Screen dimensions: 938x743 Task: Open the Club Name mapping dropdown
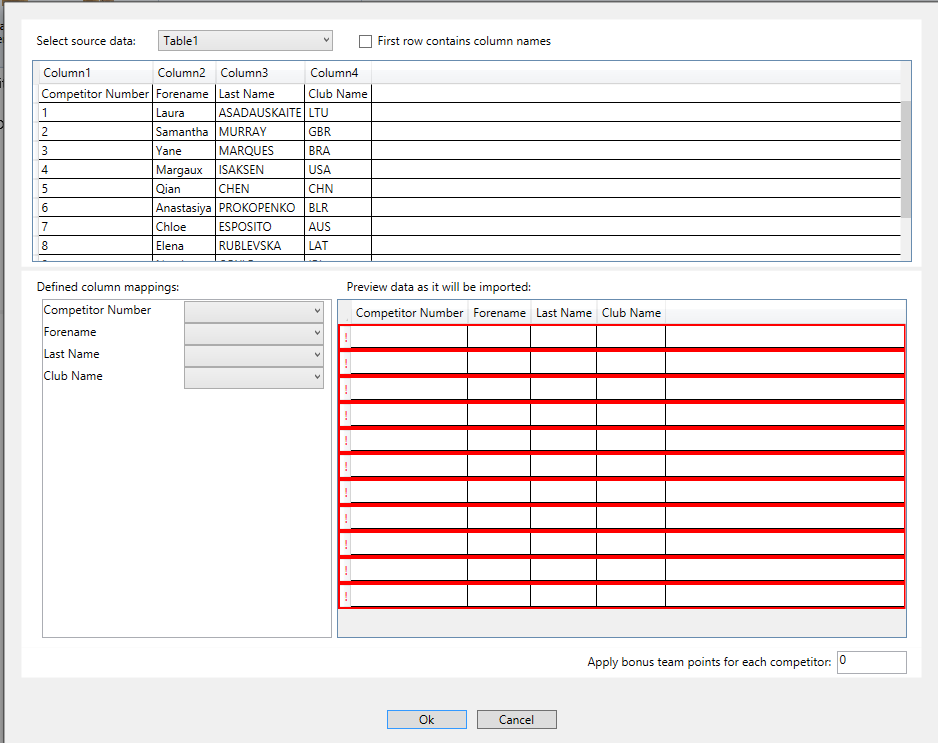pyautogui.click(x=254, y=377)
